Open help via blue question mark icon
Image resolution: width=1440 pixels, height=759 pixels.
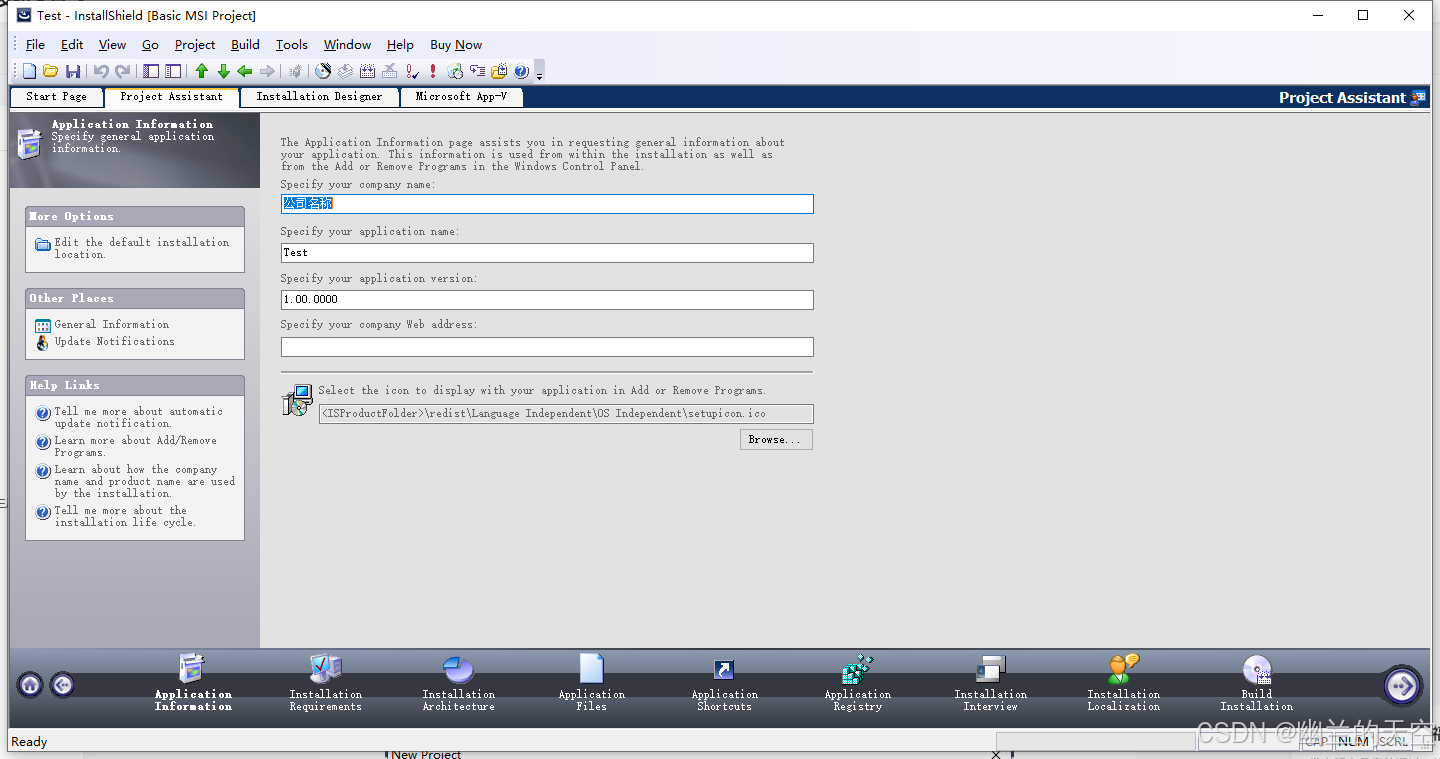[x=521, y=71]
